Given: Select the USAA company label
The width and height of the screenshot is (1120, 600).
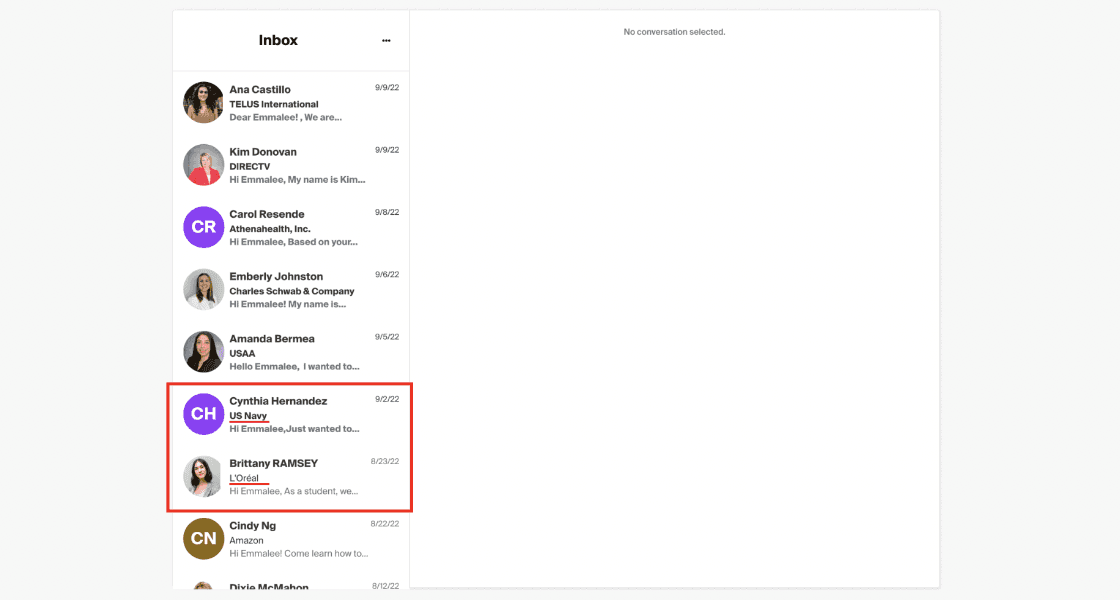Looking at the screenshot, I should [x=242, y=353].
